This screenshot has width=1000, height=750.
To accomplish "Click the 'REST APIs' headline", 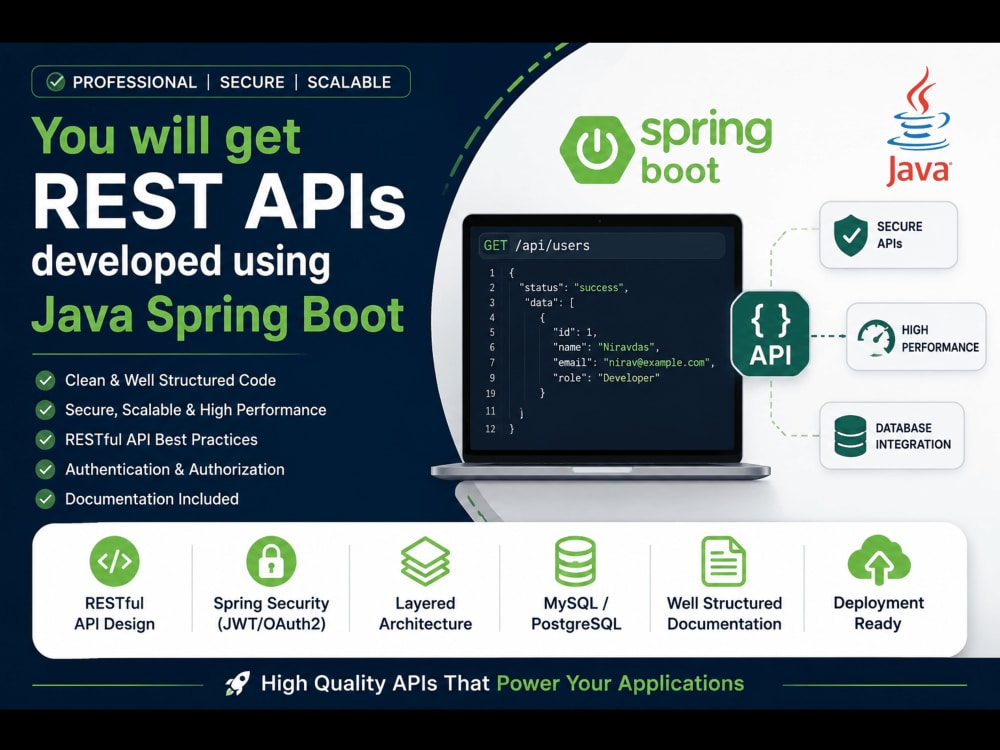I will 219,201.
